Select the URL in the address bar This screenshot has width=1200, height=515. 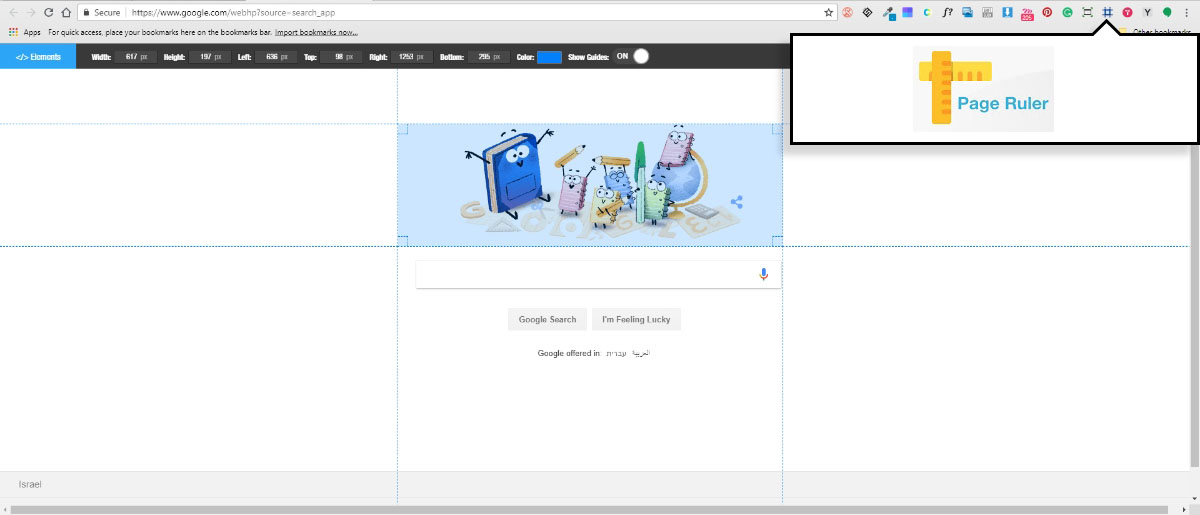234,13
